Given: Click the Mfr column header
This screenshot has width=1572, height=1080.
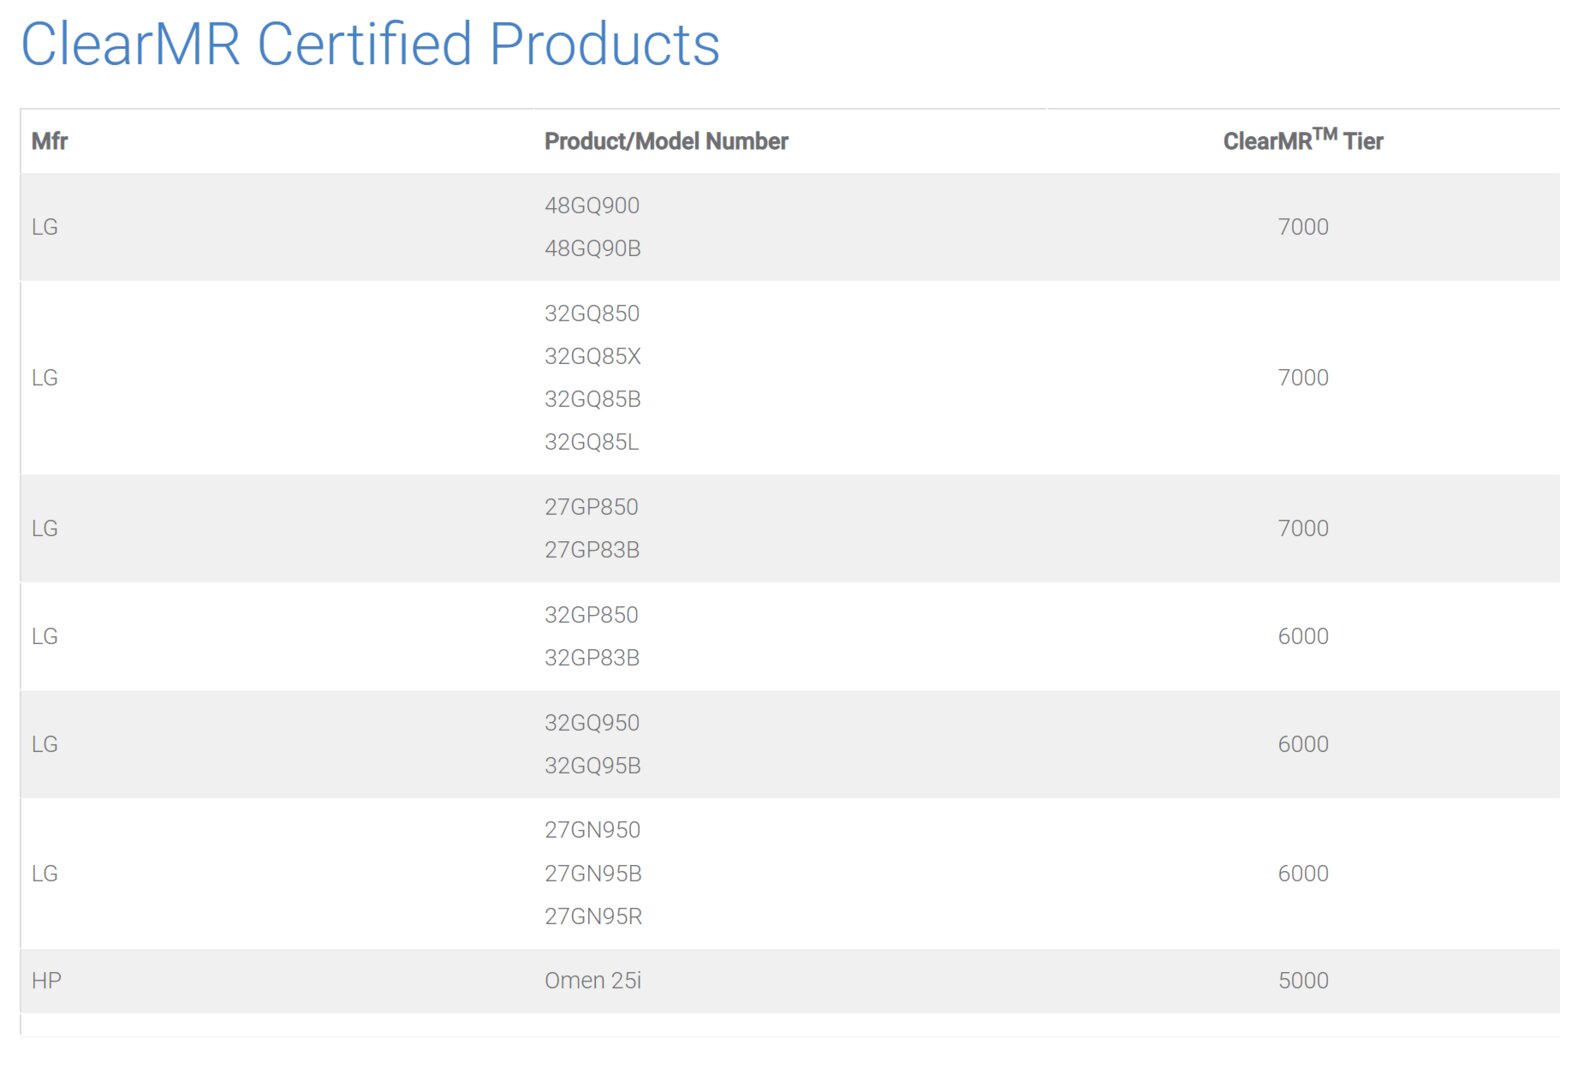Looking at the screenshot, I should [50, 141].
